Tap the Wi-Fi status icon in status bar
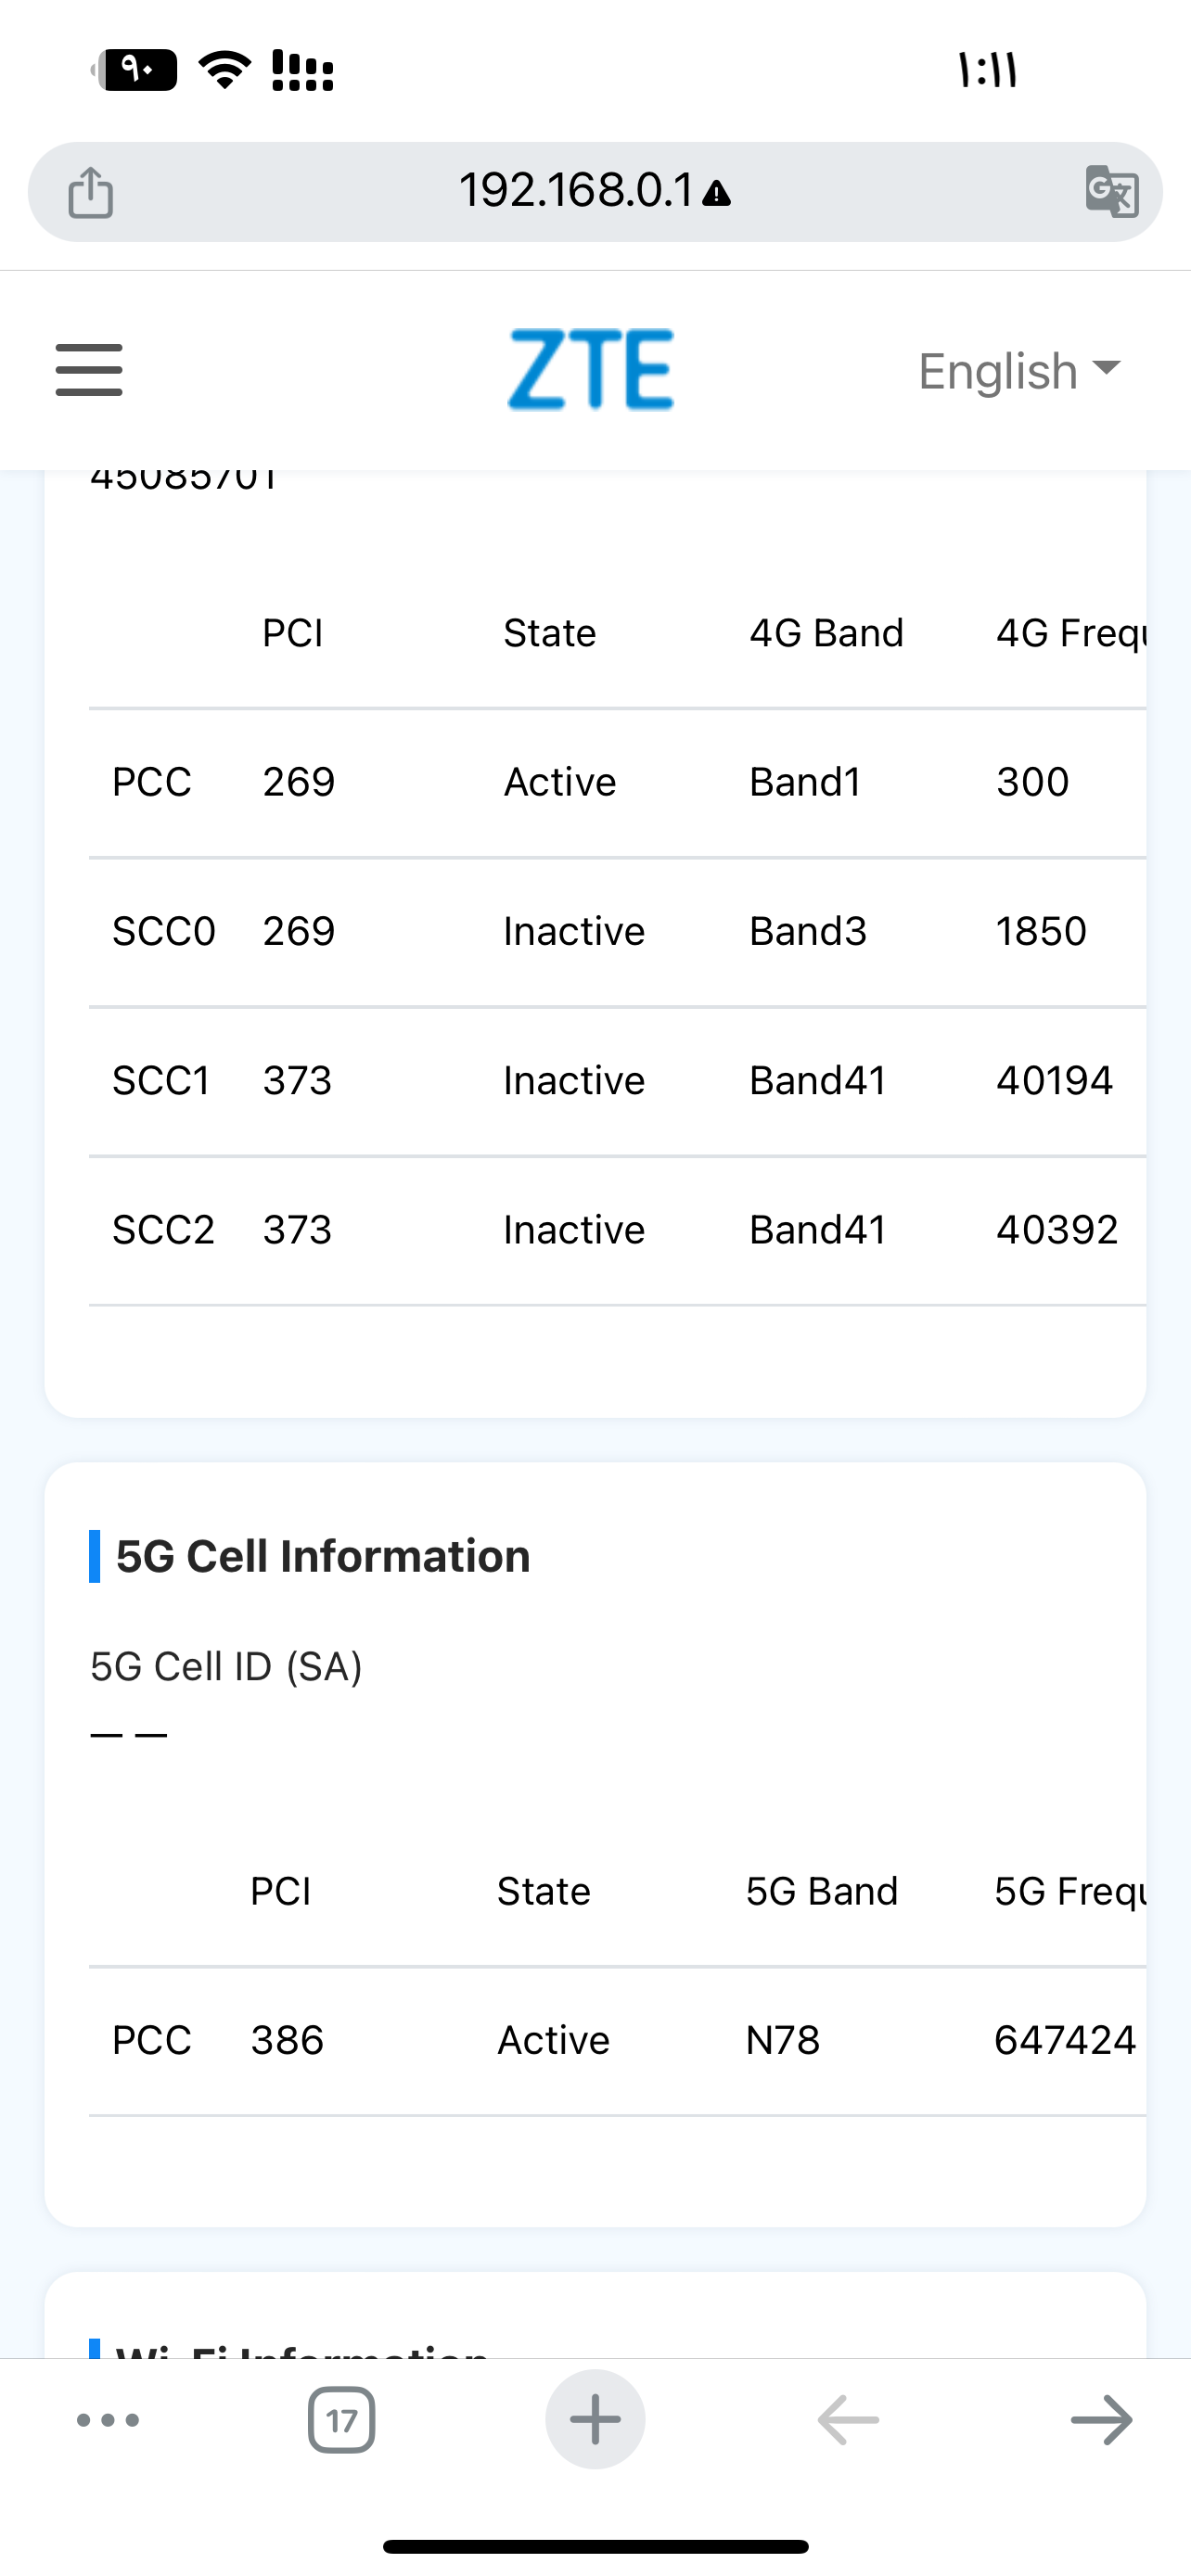The width and height of the screenshot is (1191, 2576). pos(226,69)
